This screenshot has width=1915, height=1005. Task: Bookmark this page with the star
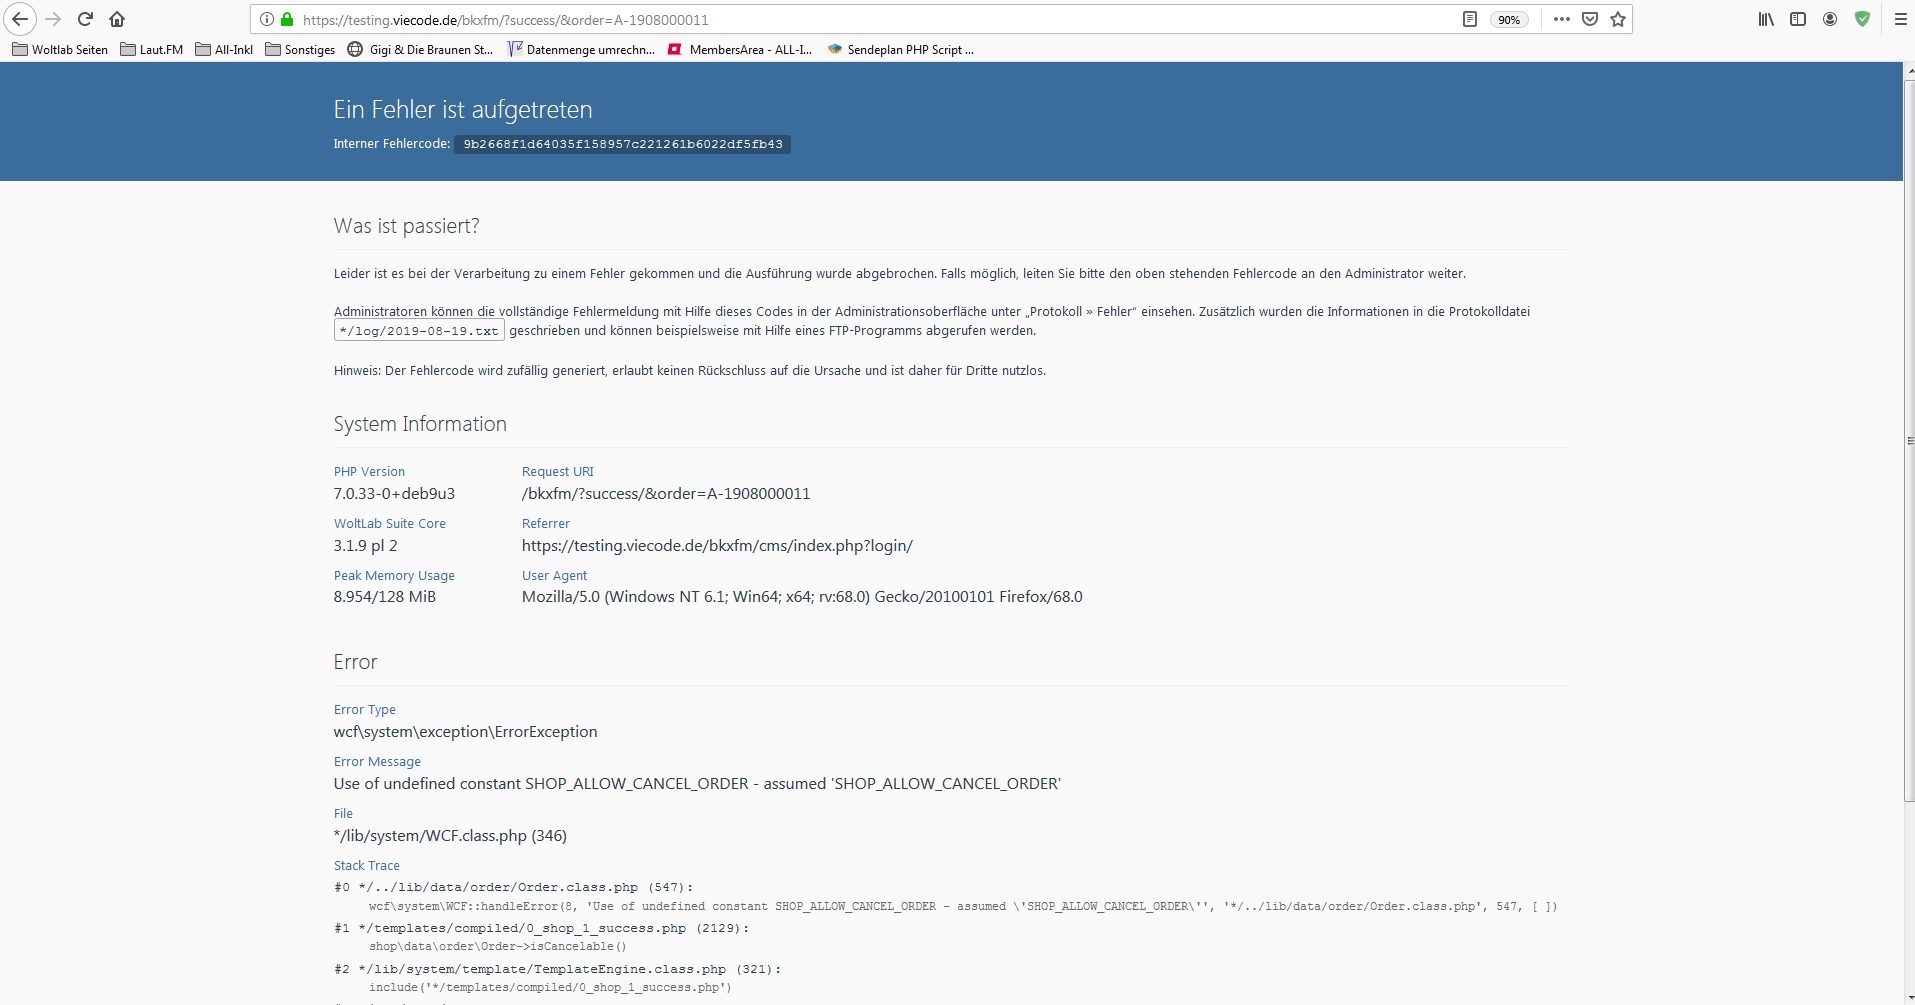click(1618, 19)
